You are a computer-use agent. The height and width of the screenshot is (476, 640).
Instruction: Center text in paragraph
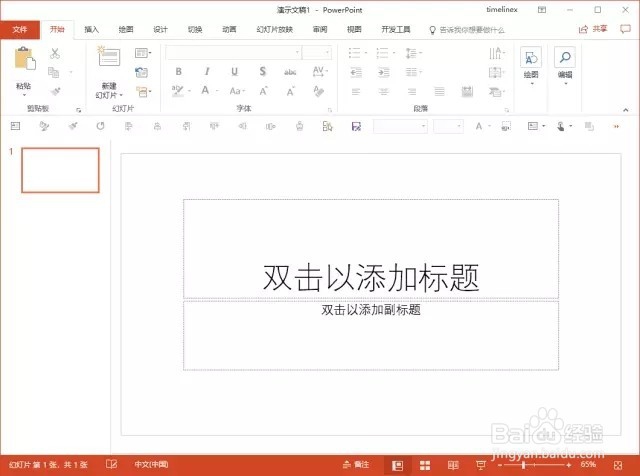(383, 91)
